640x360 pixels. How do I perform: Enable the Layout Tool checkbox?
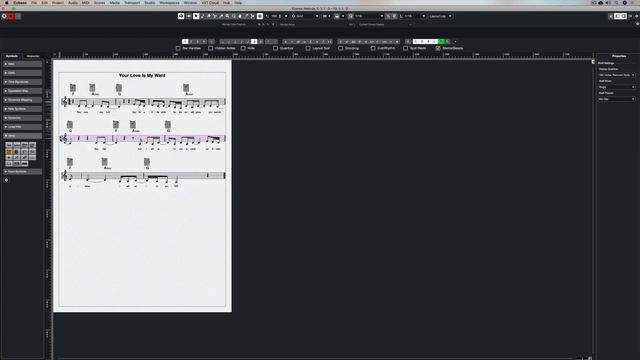click(x=308, y=48)
